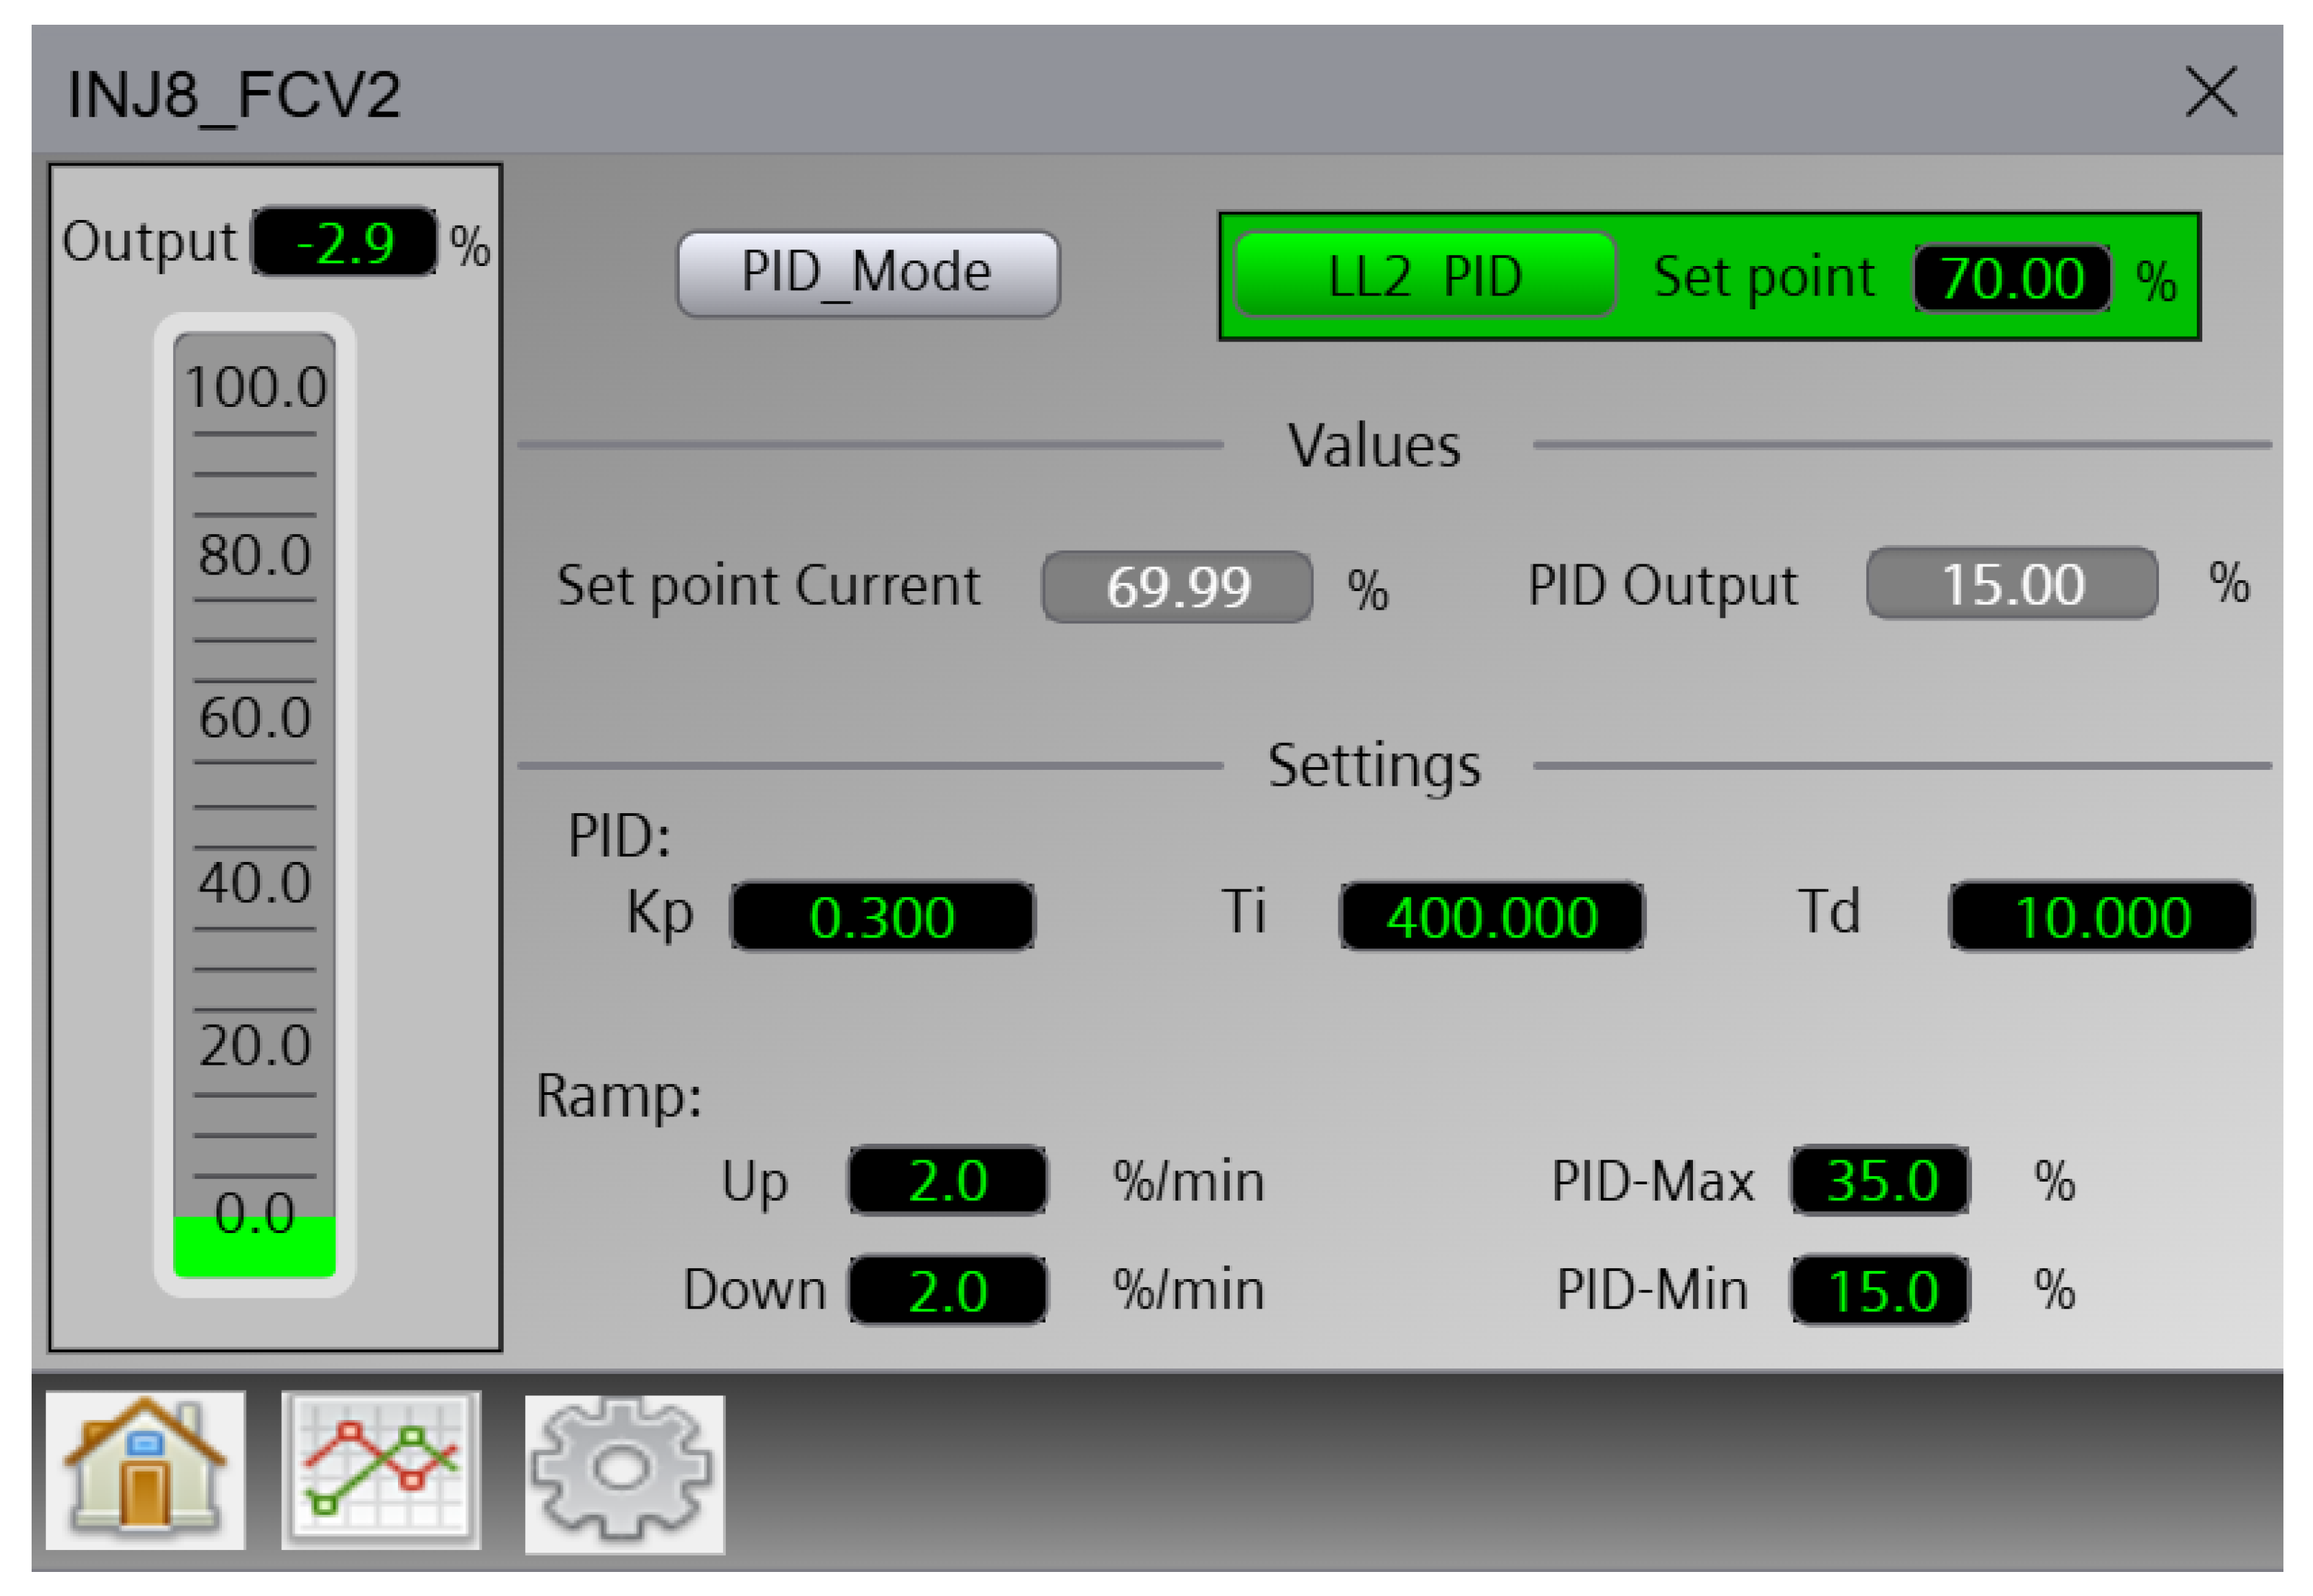Edit the Ramp Up 2.0 value
Screen dimensions: 2313x1596
pos(947,1181)
